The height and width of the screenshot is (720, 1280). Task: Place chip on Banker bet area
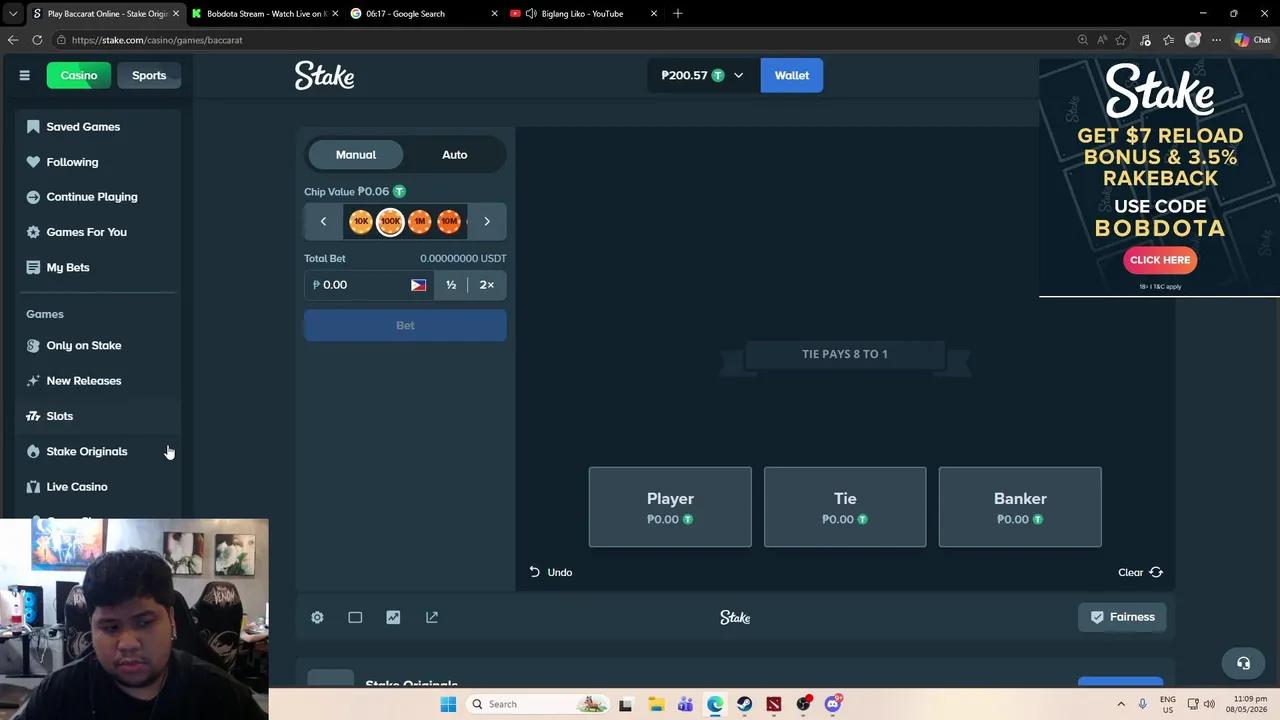[1020, 507]
